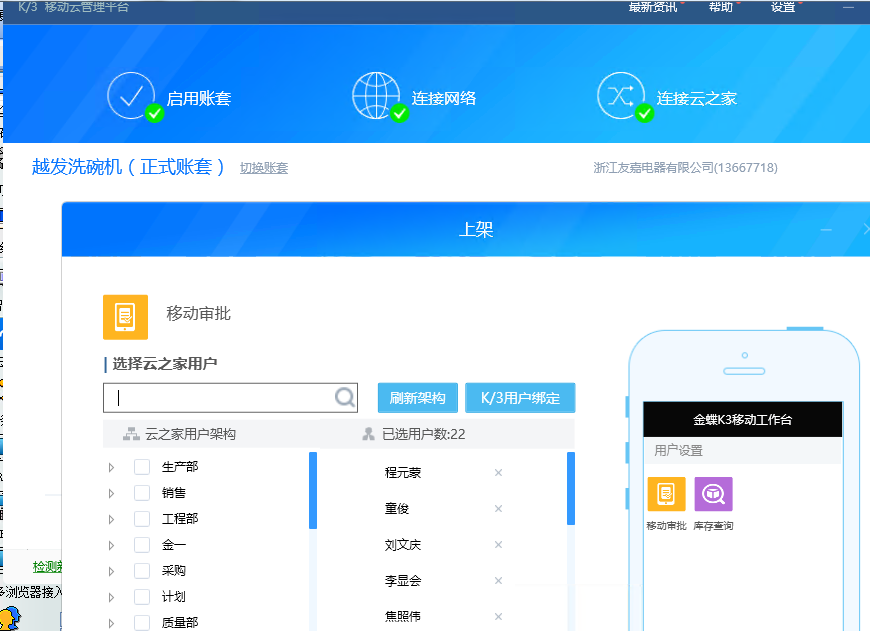Click the 云之家用户架构 org chart icon
This screenshot has height=631, width=870.
pos(131,434)
